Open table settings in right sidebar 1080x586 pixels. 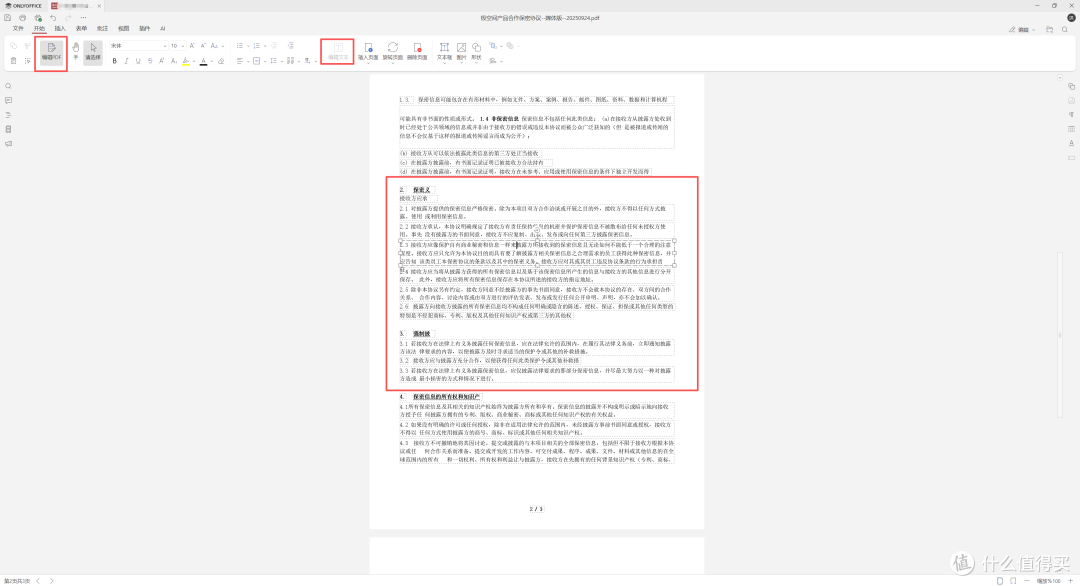pos(1071,129)
